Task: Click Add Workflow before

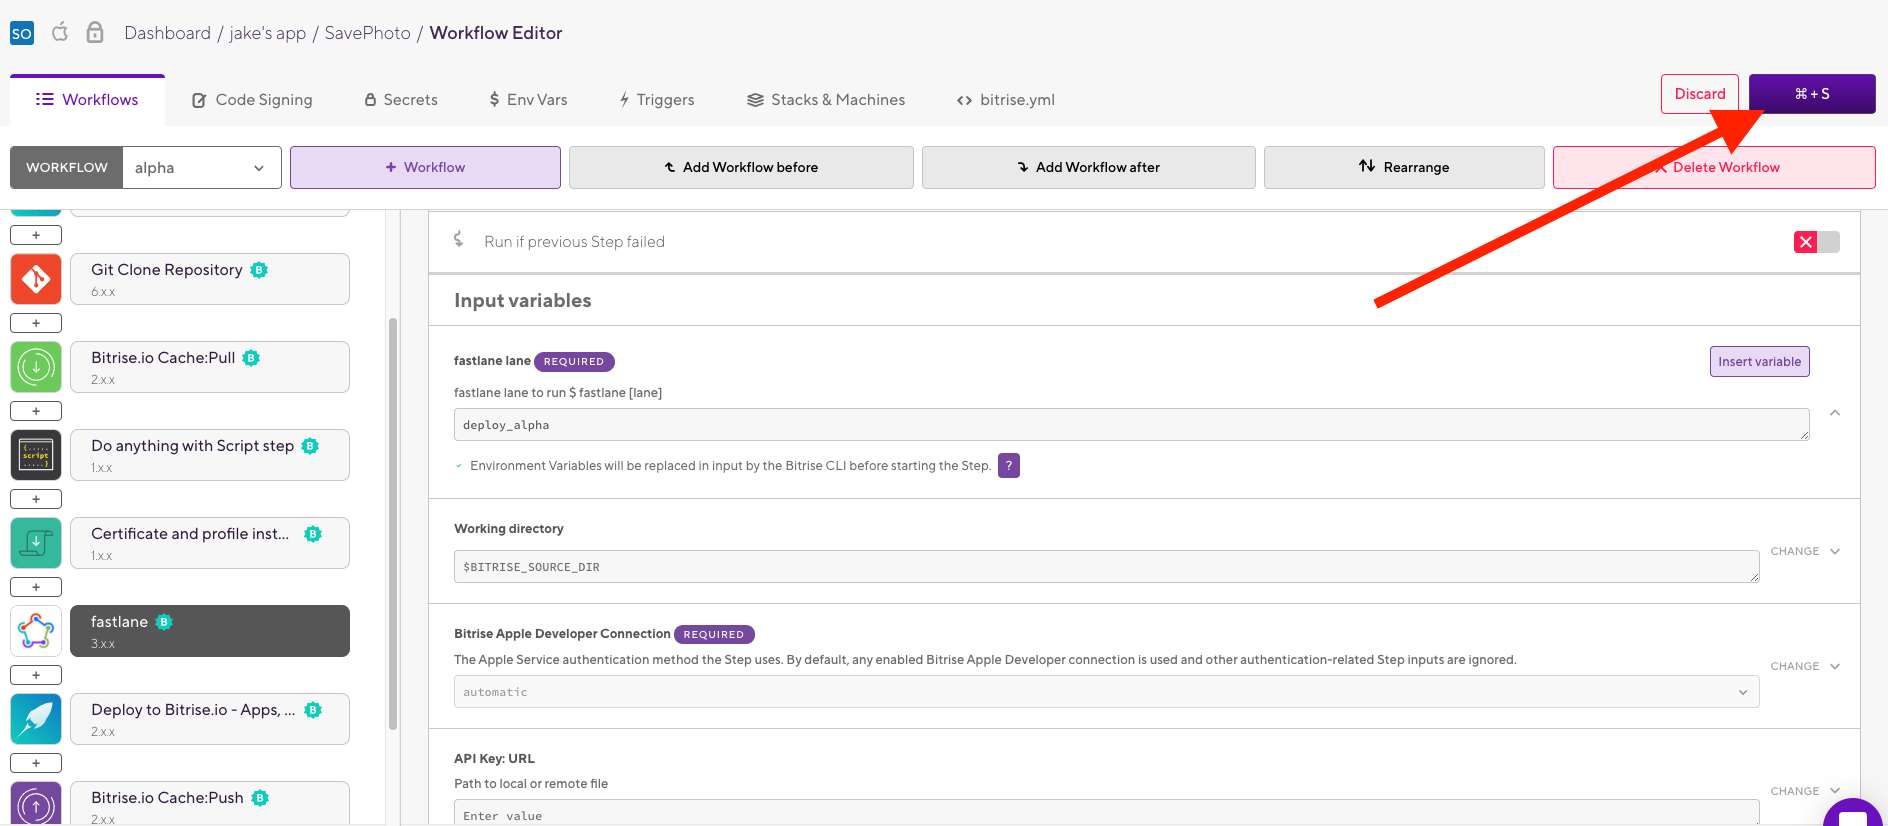Action: (741, 167)
